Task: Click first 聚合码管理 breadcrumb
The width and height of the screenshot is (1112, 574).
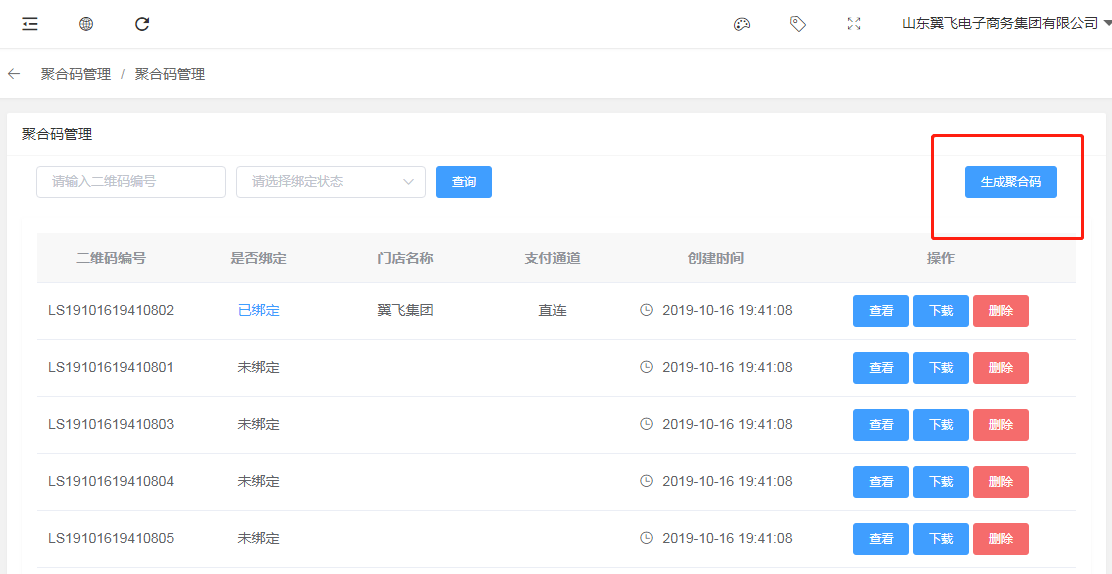Action: tap(76, 74)
